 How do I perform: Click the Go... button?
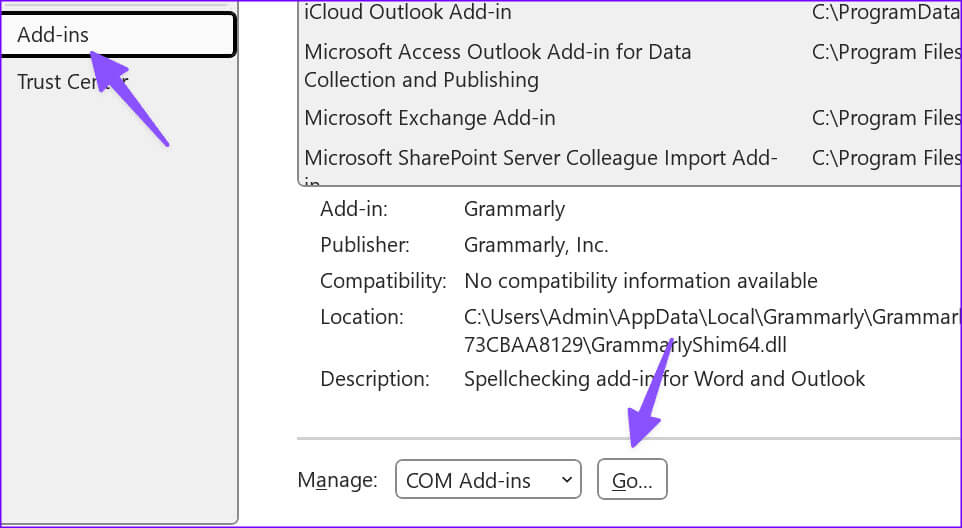pyautogui.click(x=632, y=480)
